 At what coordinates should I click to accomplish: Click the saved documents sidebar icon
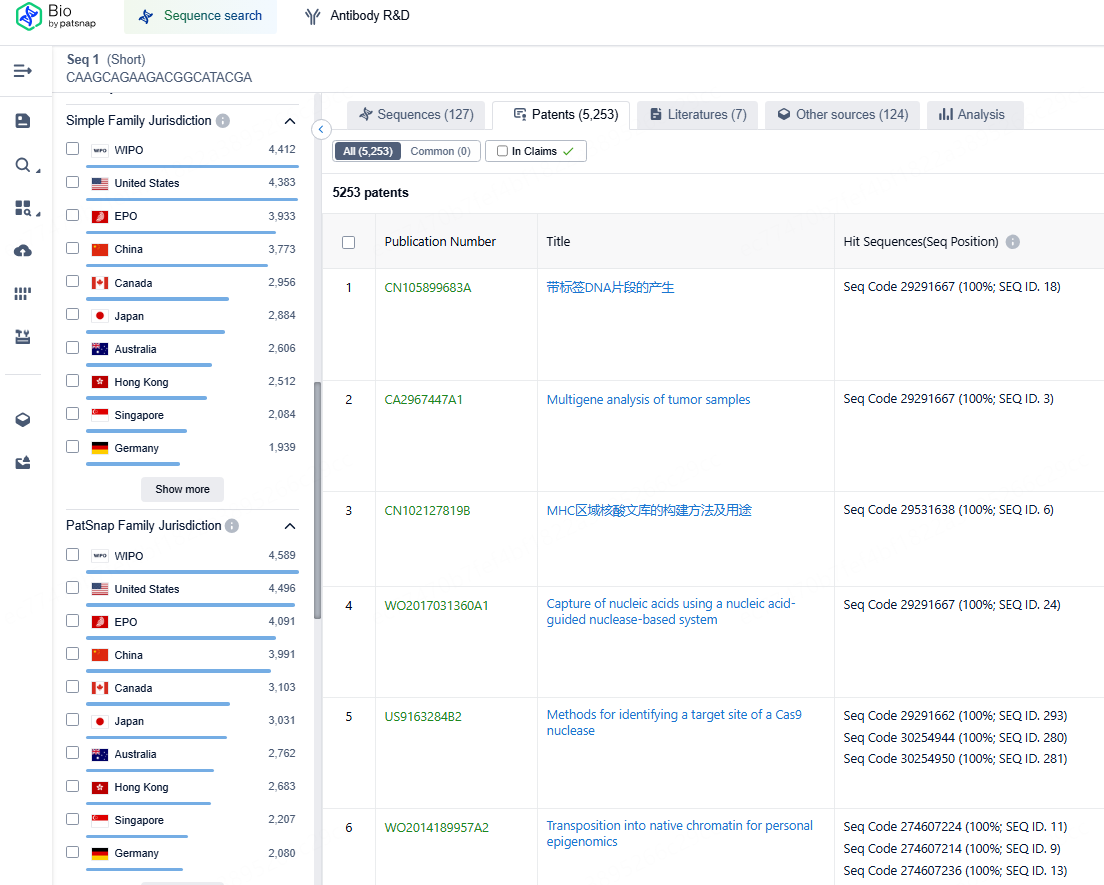point(22,121)
